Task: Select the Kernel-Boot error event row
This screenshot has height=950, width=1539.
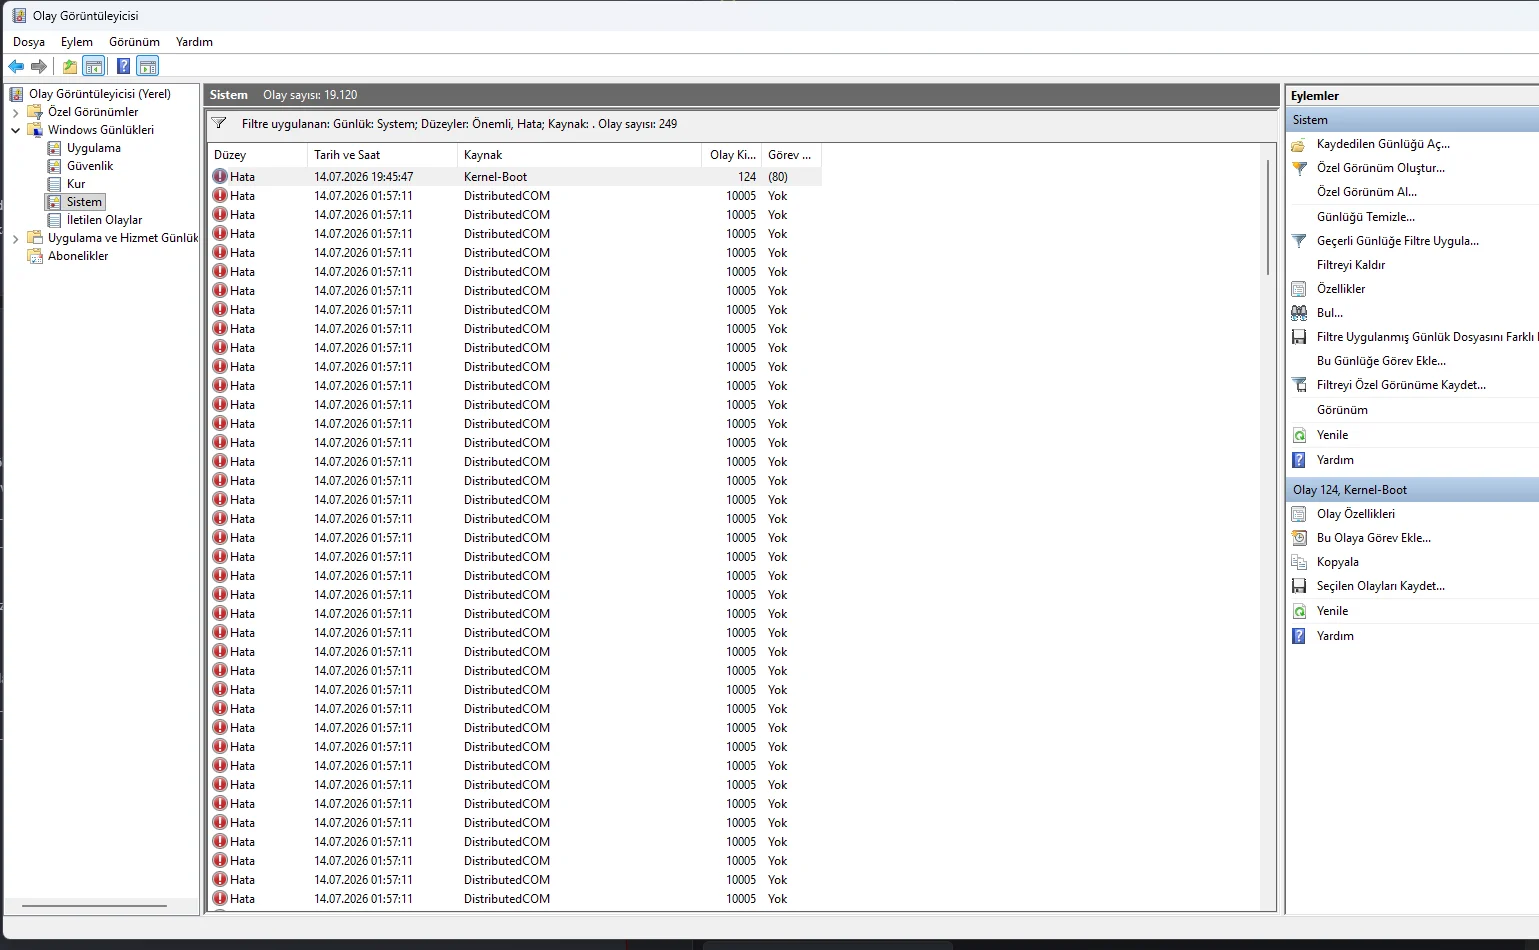Action: click(515, 177)
